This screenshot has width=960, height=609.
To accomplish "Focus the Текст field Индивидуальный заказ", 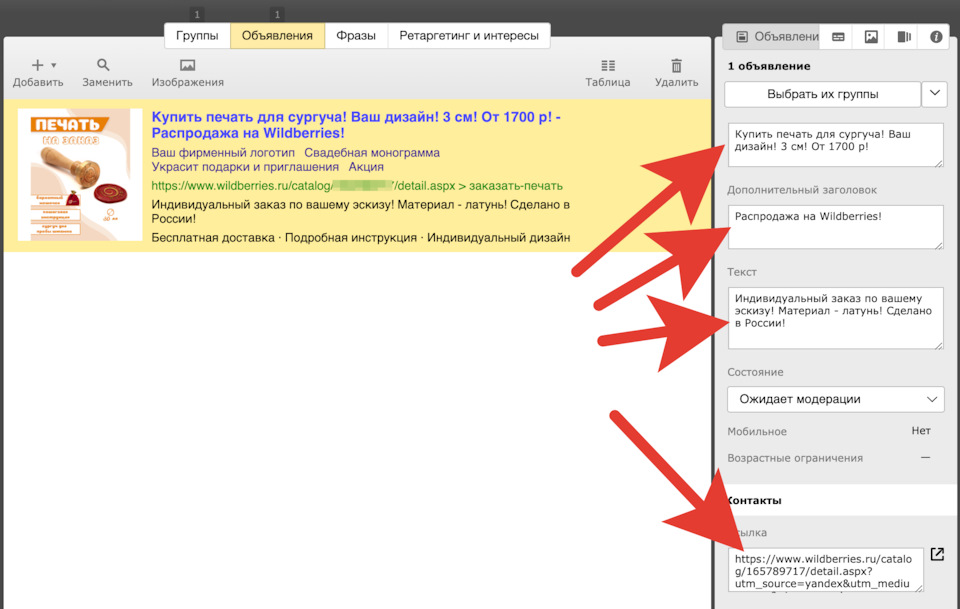I will point(836,318).
